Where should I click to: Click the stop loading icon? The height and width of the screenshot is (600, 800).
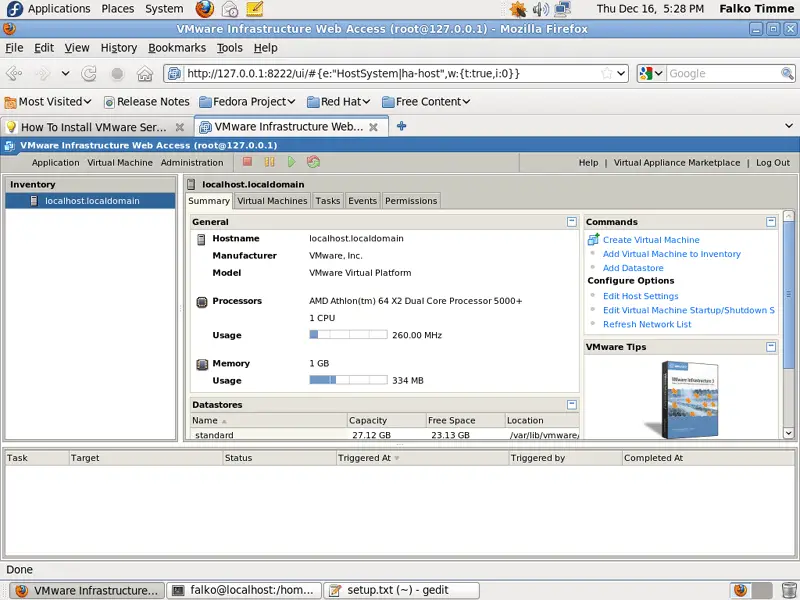(117, 73)
